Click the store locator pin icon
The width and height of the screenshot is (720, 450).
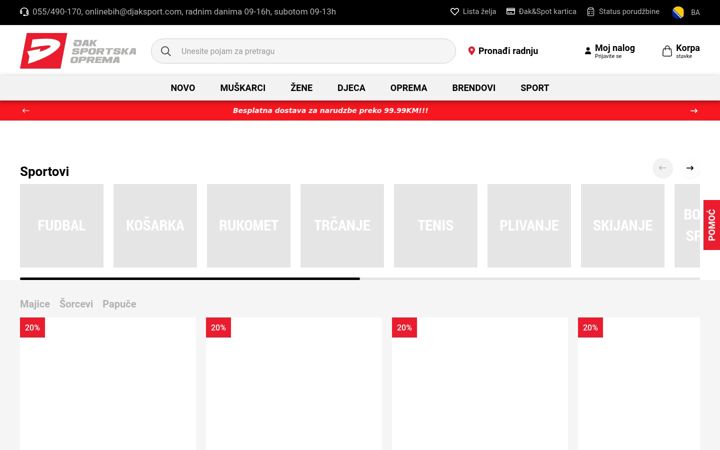point(471,51)
